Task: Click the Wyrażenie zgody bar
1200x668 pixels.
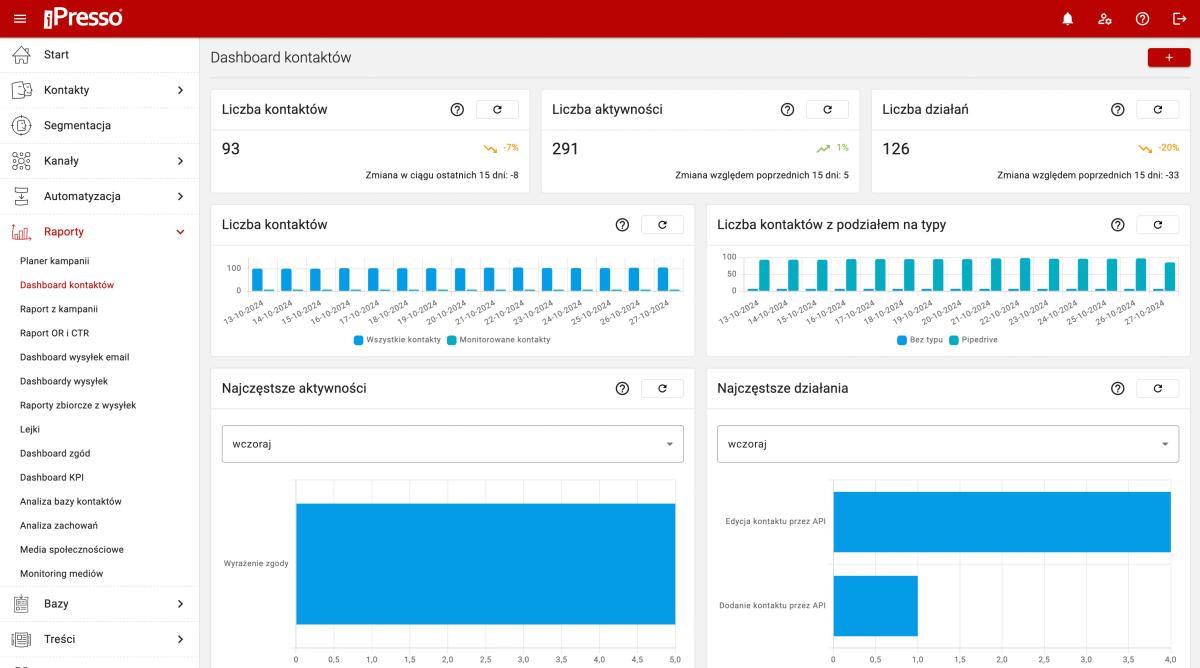Action: [x=486, y=564]
